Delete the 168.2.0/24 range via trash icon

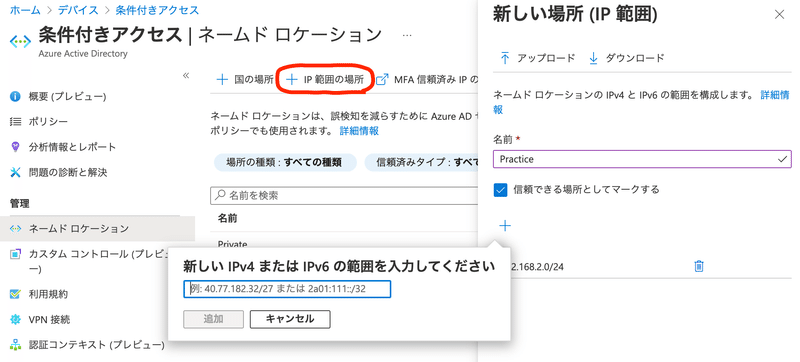[x=699, y=266]
